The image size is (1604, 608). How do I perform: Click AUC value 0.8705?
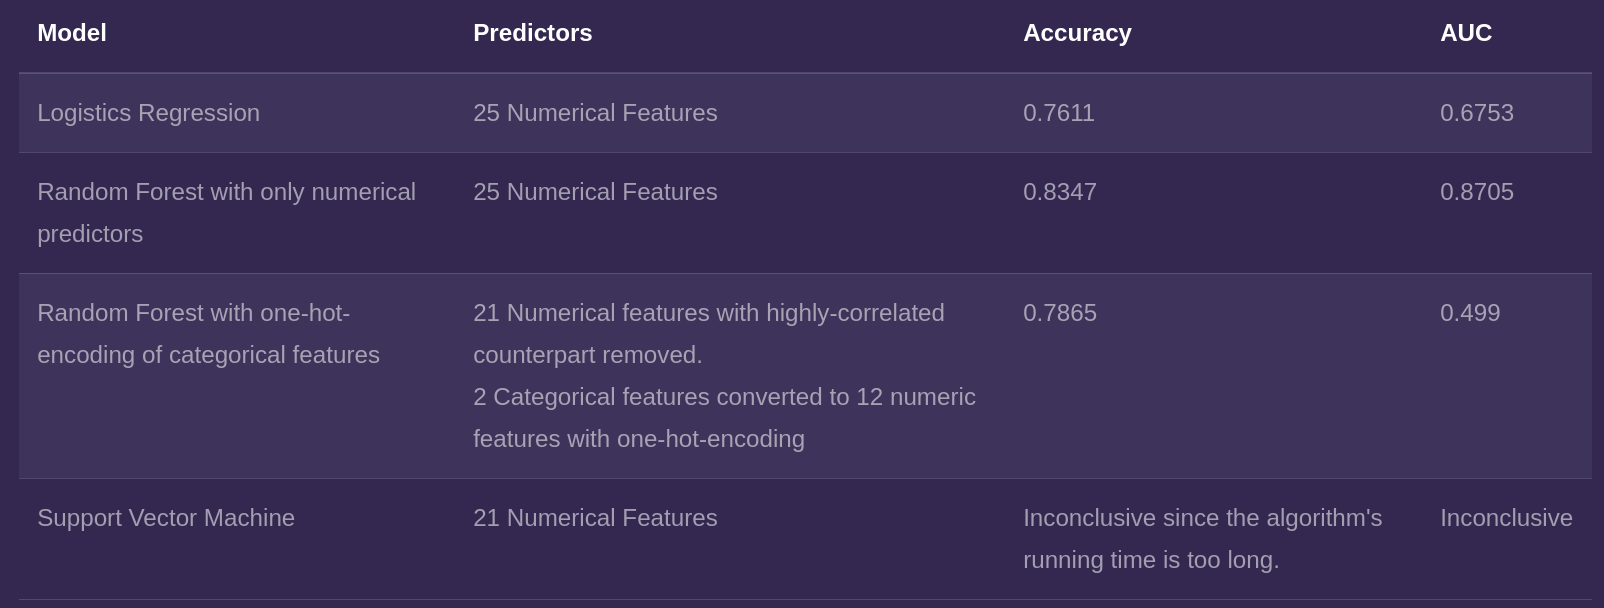(1477, 192)
